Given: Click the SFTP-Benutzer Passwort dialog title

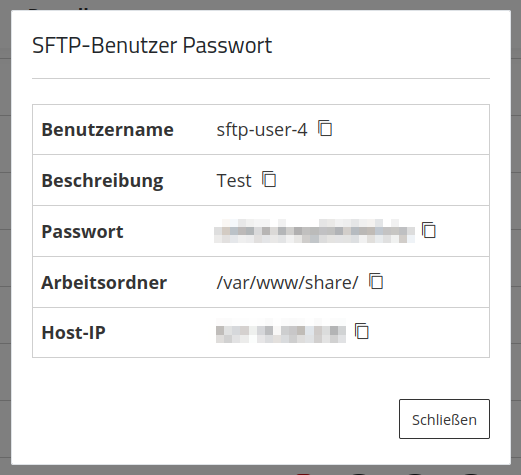Looking at the screenshot, I should coord(152,45).
